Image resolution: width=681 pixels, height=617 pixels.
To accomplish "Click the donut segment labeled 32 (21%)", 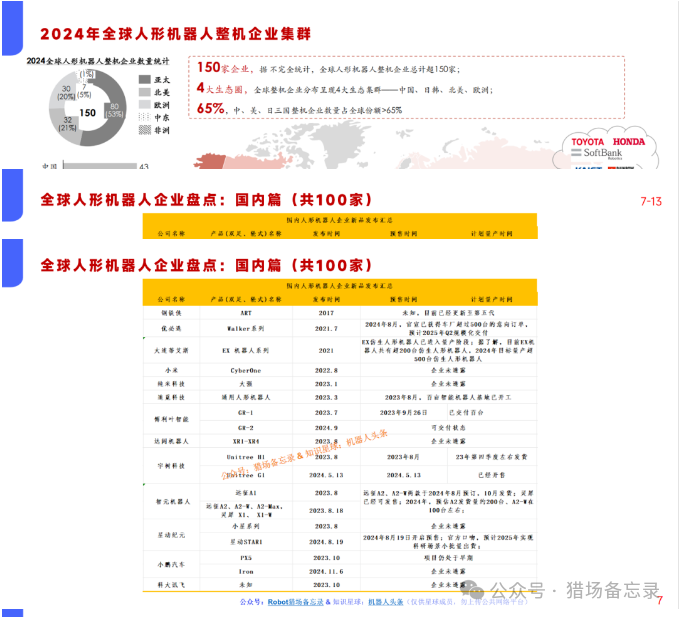I will pyautogui.click(x=67, y=124).
